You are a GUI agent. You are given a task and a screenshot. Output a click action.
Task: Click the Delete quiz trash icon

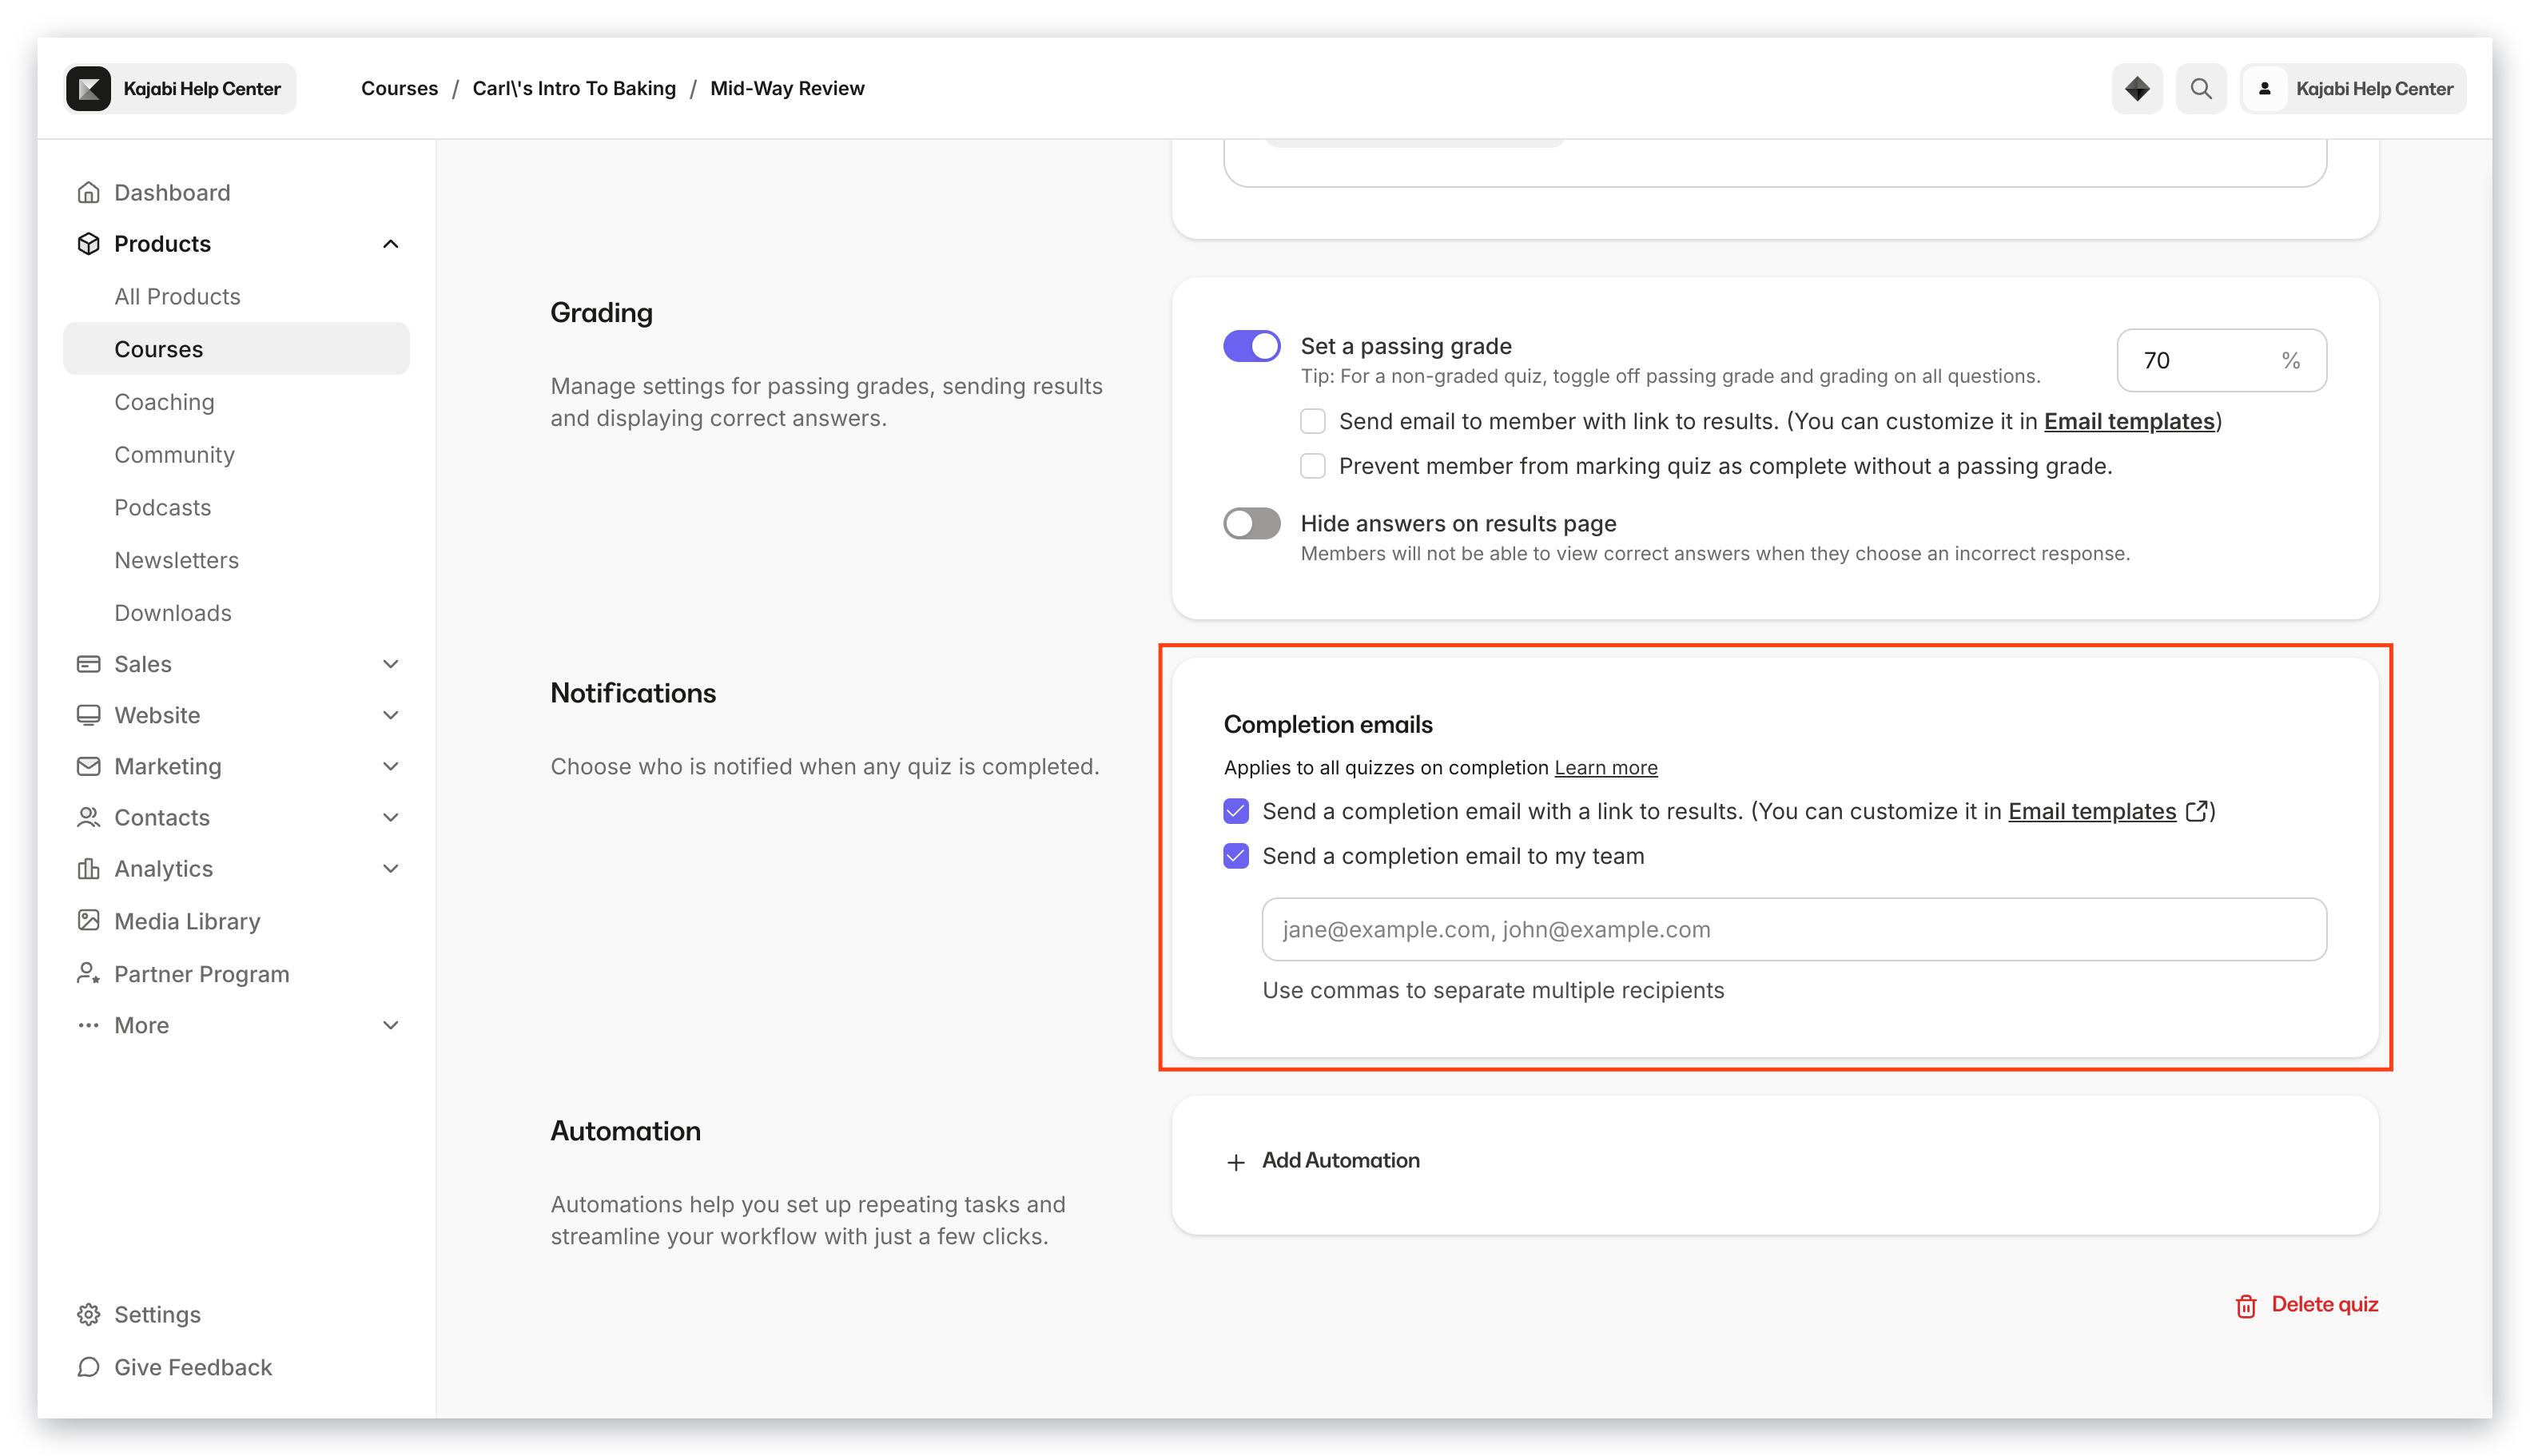(x=2246, y=1306)
